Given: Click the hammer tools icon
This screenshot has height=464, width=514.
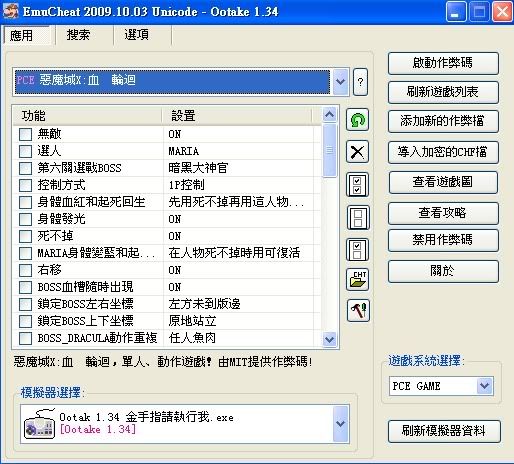Looking at the screenshot, I should coord(358,310).
